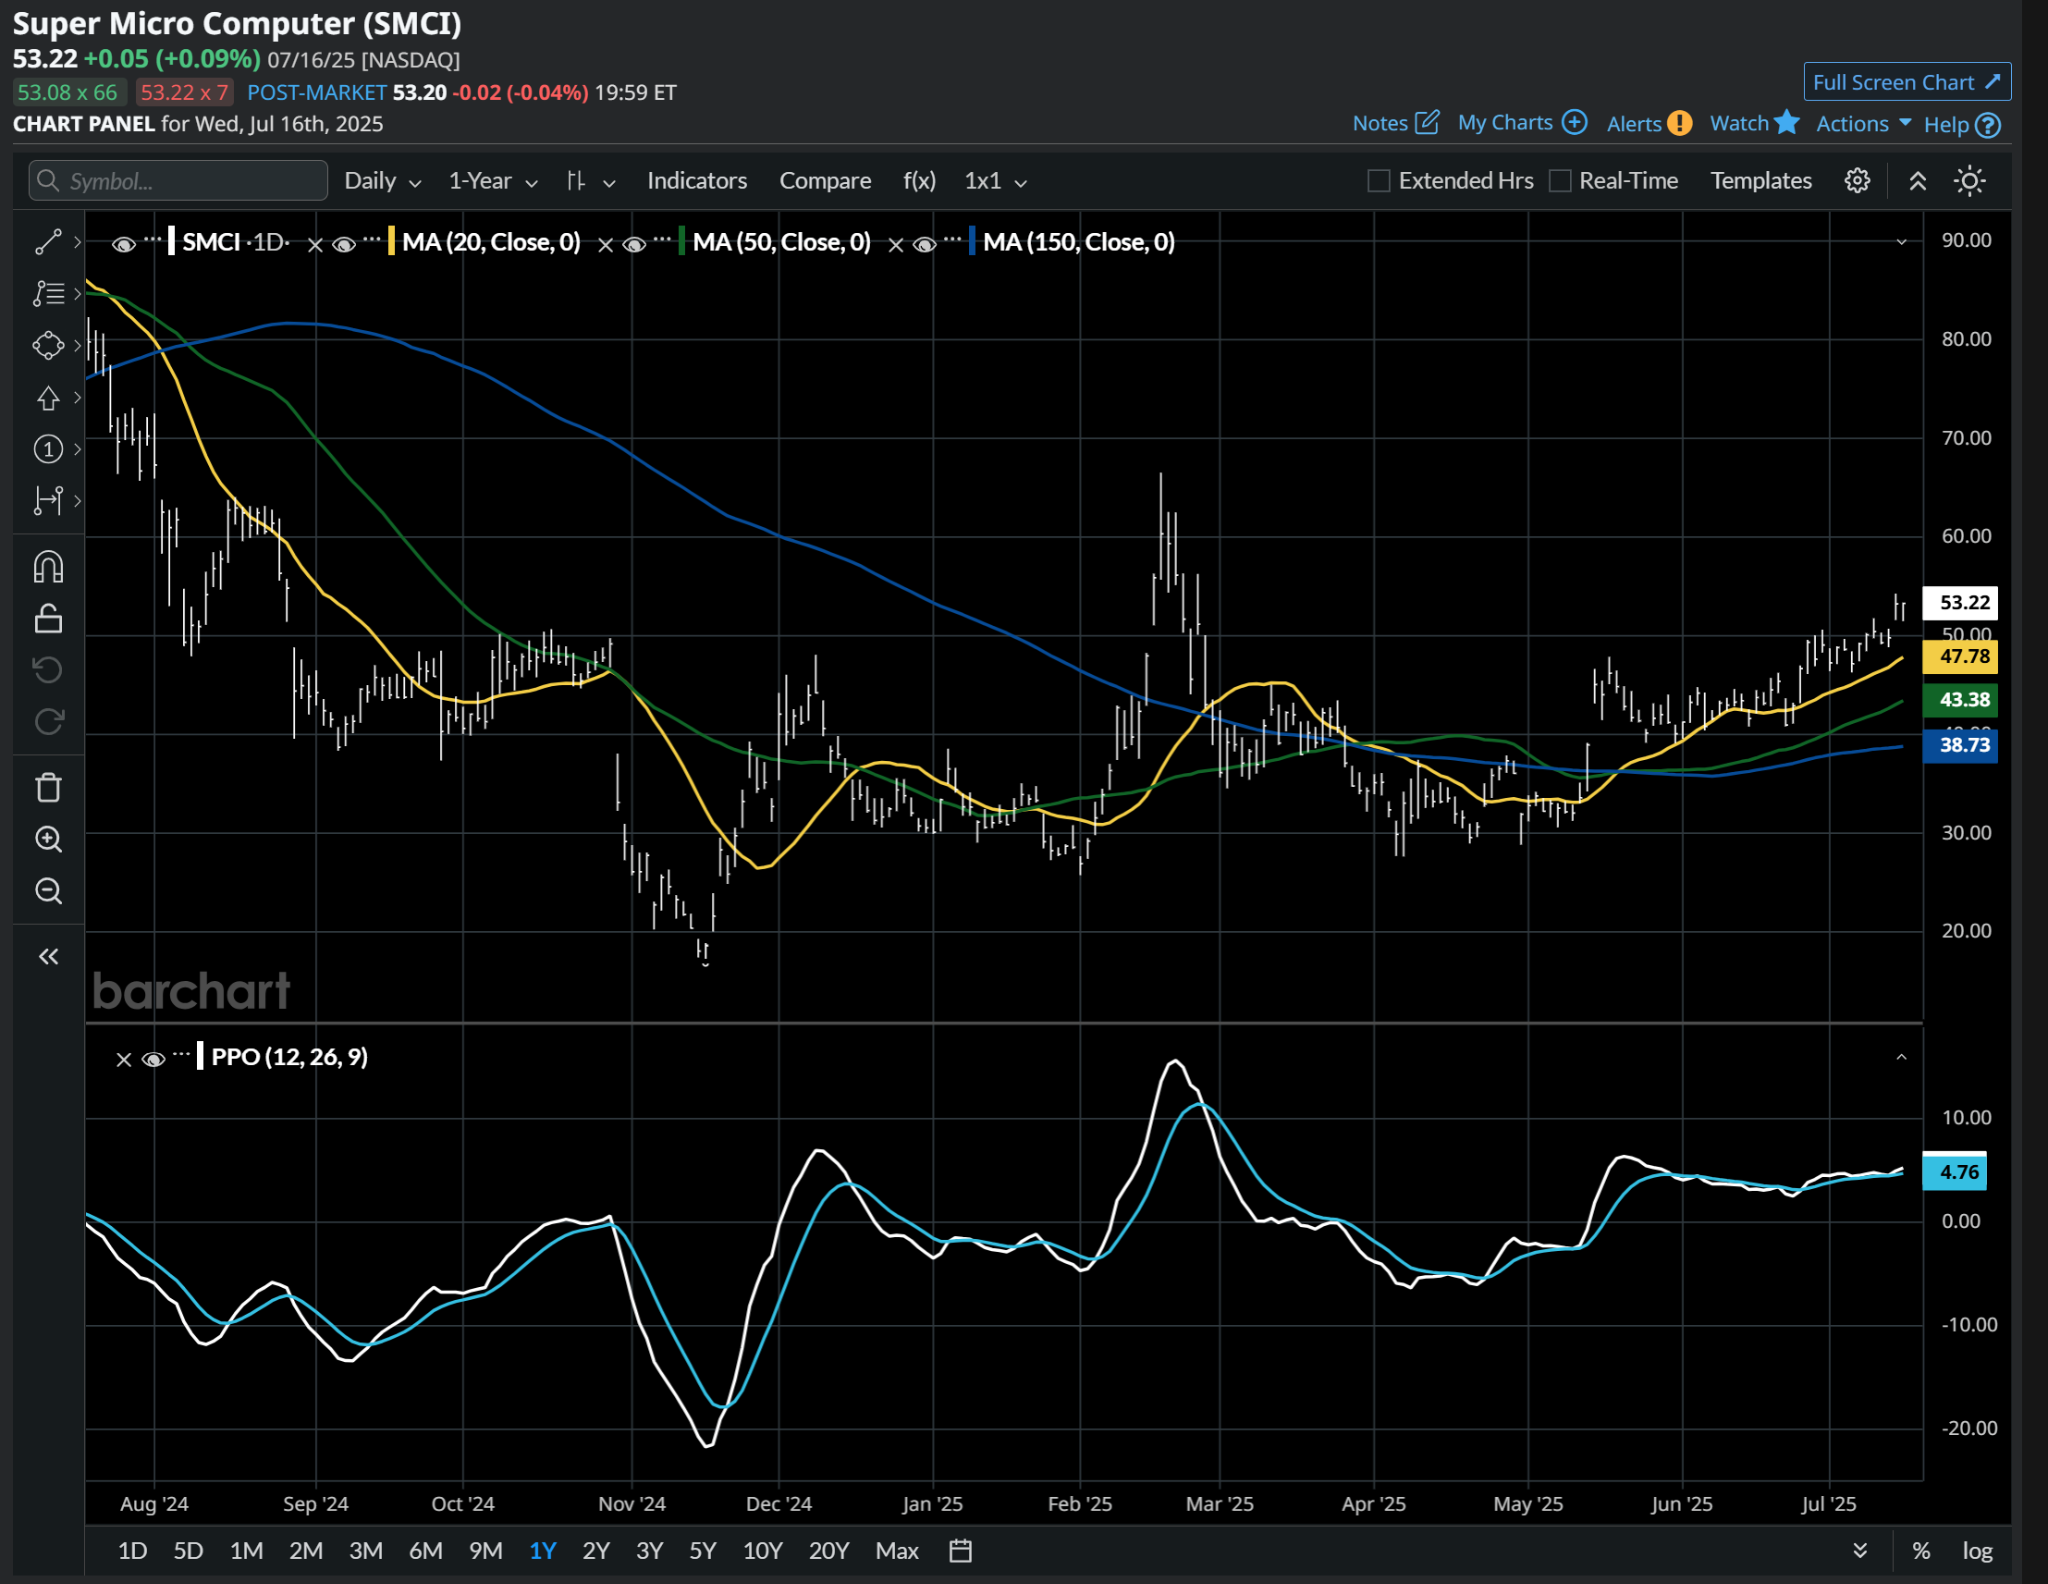Collapse toolbar with double up arrows
This screenshot has width=2048, height=1584.
tap(1917, 181)
